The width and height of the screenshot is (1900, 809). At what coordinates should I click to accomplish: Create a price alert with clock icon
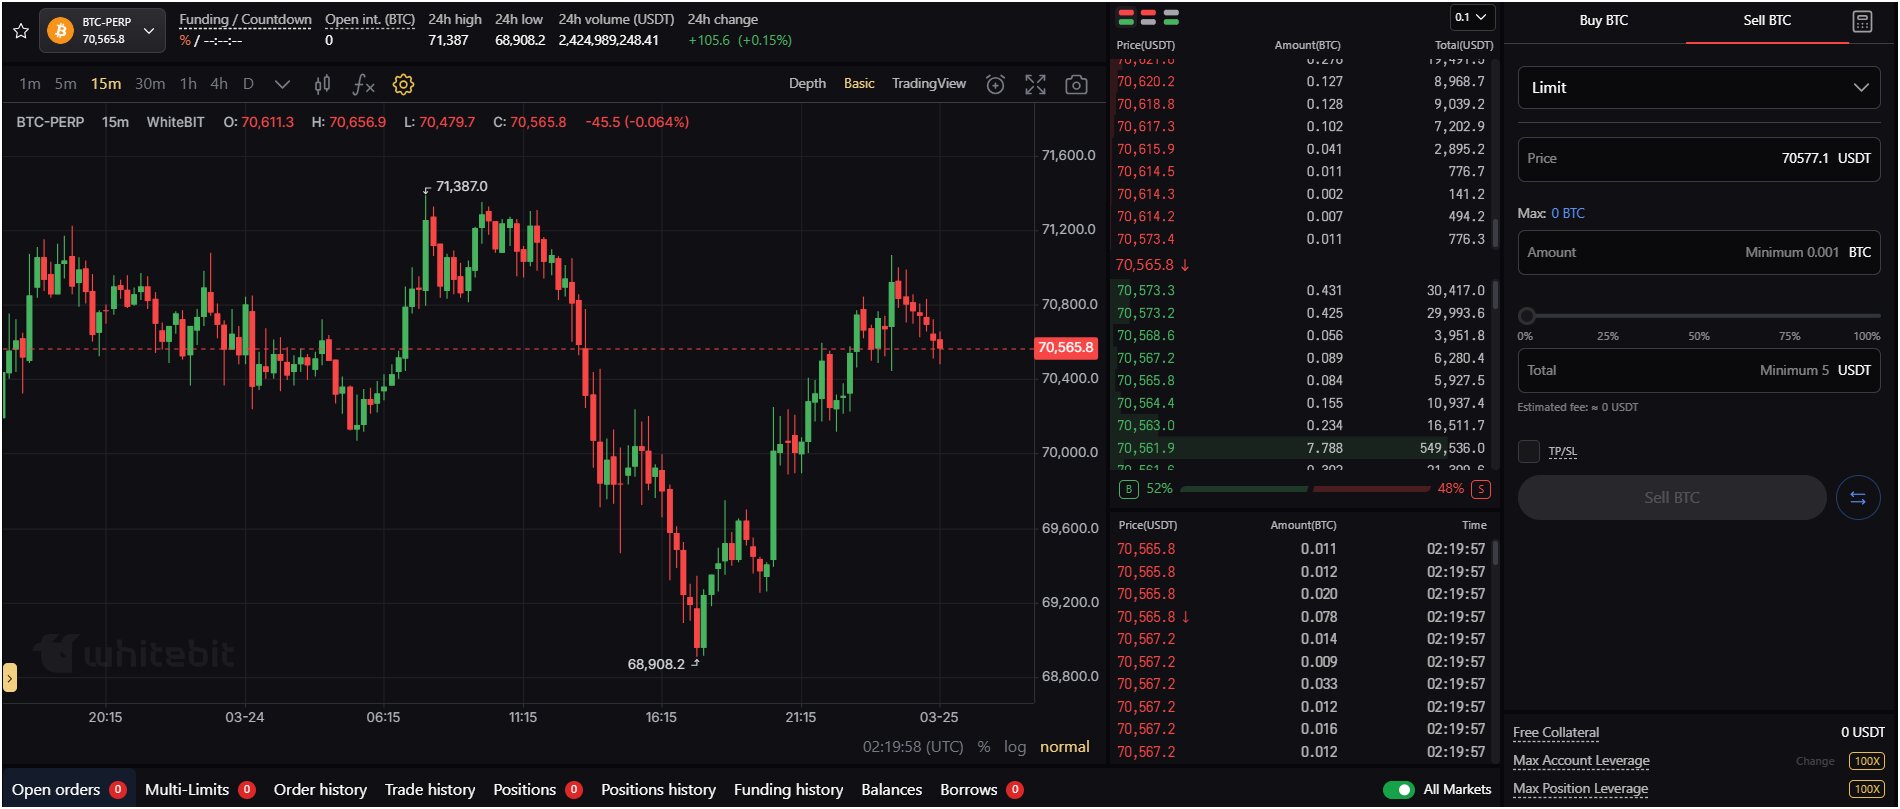[995, 85]
